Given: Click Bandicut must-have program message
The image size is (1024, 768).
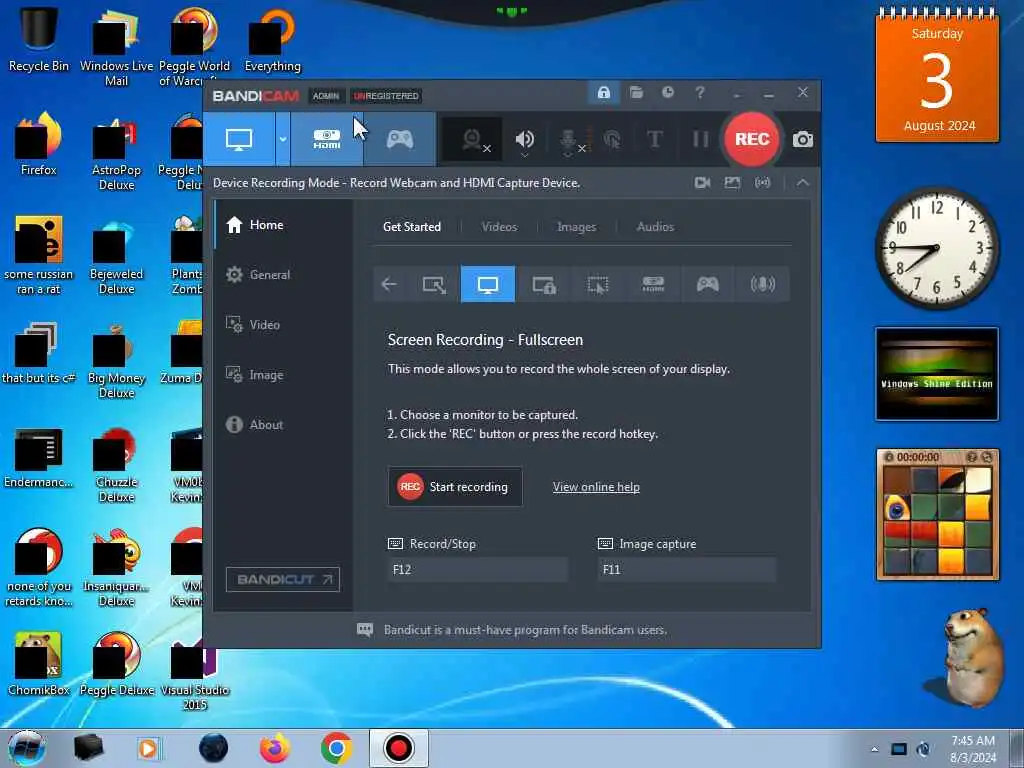Looking at the screenshot, I should click(x=525, y=630).
